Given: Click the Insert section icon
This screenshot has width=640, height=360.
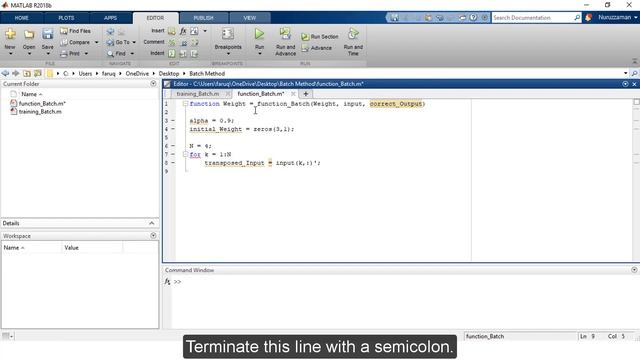Looking at the screenshot, I should (171, 31).
